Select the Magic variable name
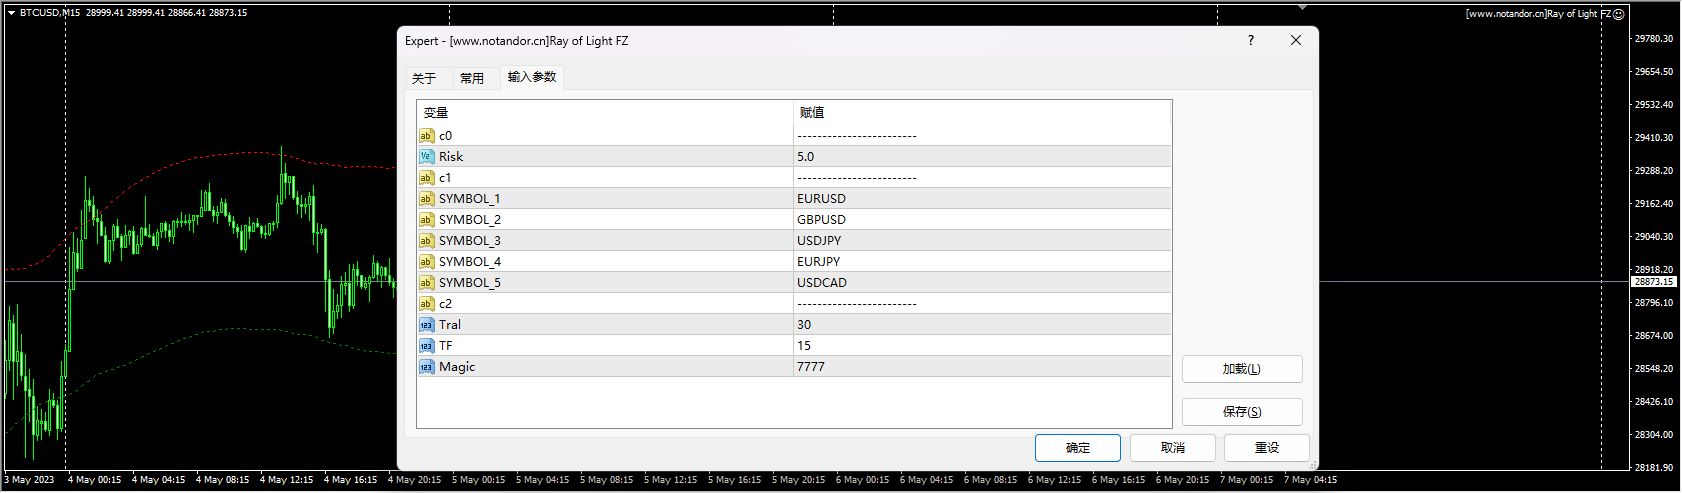This screenshot has width=1682, height=493. (x=457, y=367)
